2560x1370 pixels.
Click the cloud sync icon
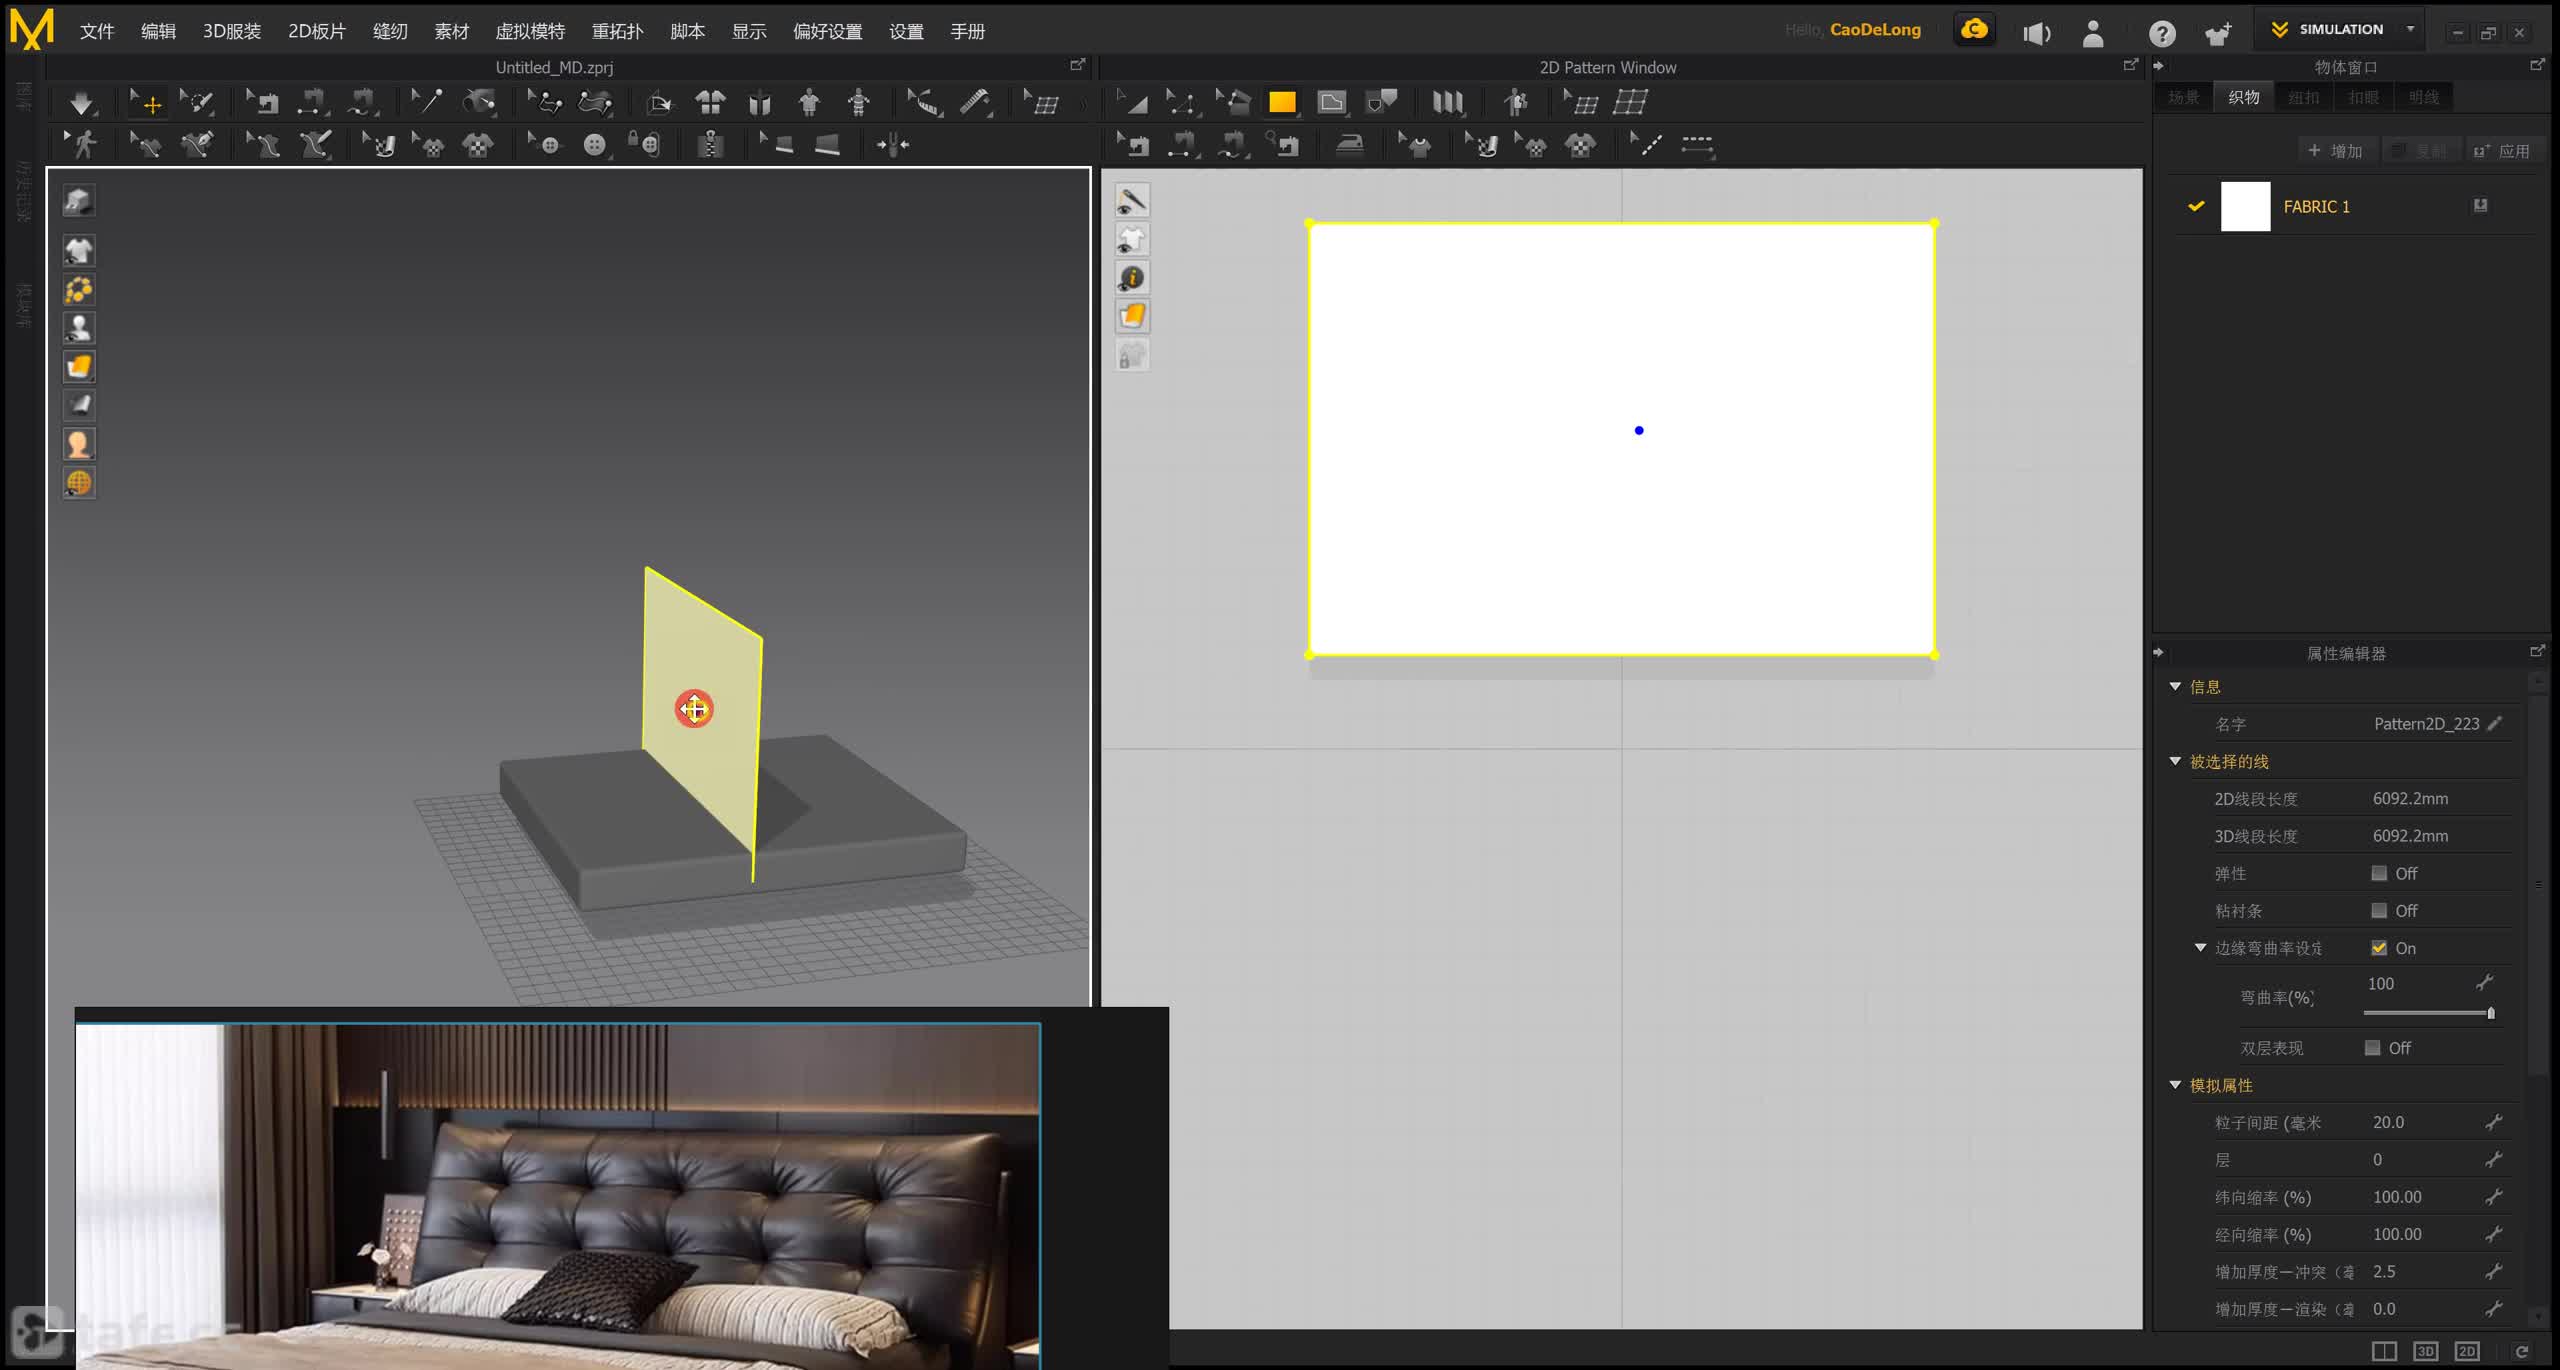pos(1974,30)
